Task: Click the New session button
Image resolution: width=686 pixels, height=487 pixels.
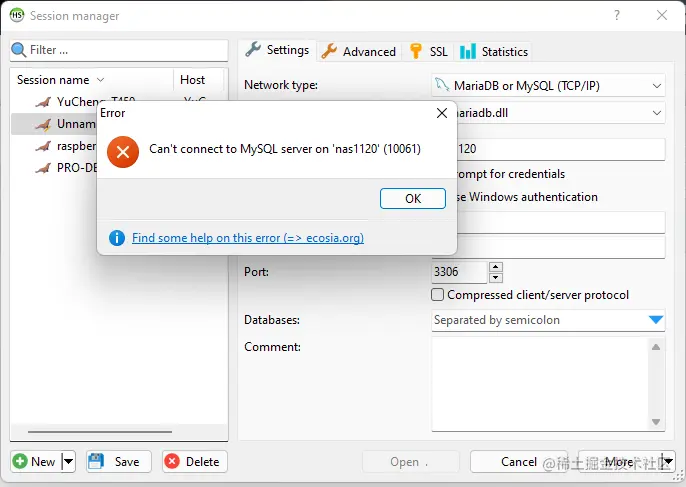Action: coord(36,462)
